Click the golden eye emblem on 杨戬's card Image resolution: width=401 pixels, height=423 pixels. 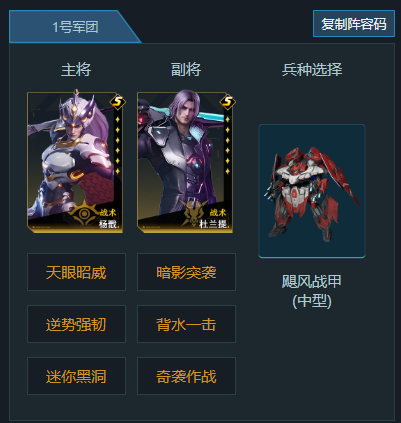pyautogui.click(x=84, y=213)
